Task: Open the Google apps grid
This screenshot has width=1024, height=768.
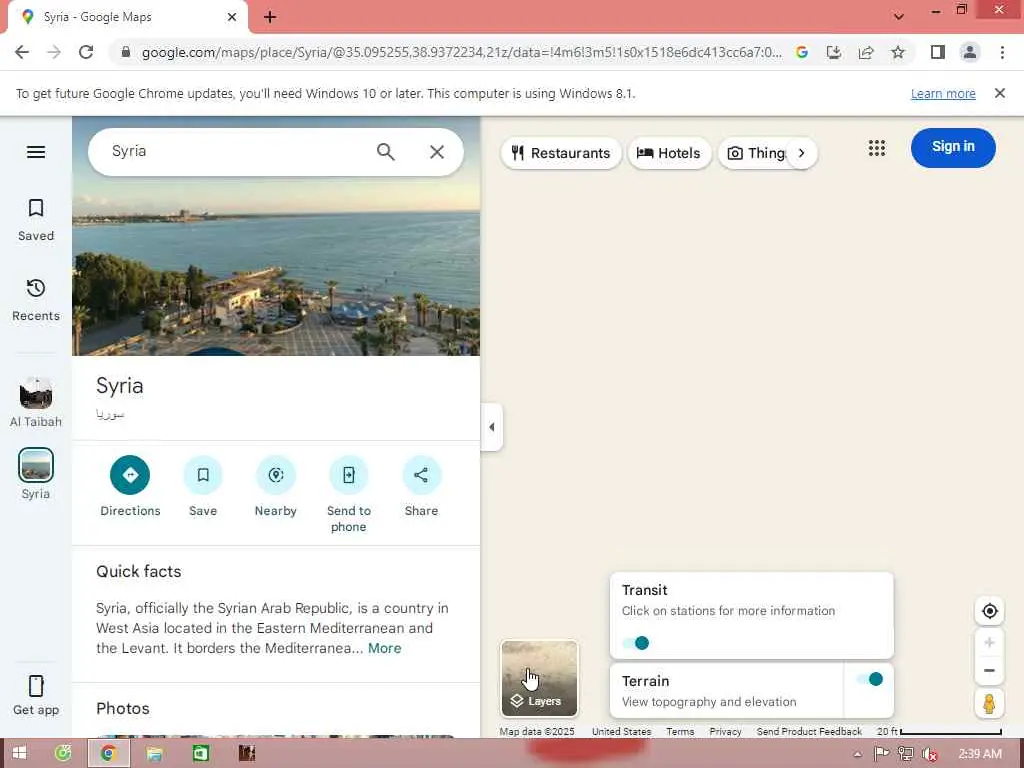Action: point(877,148)
